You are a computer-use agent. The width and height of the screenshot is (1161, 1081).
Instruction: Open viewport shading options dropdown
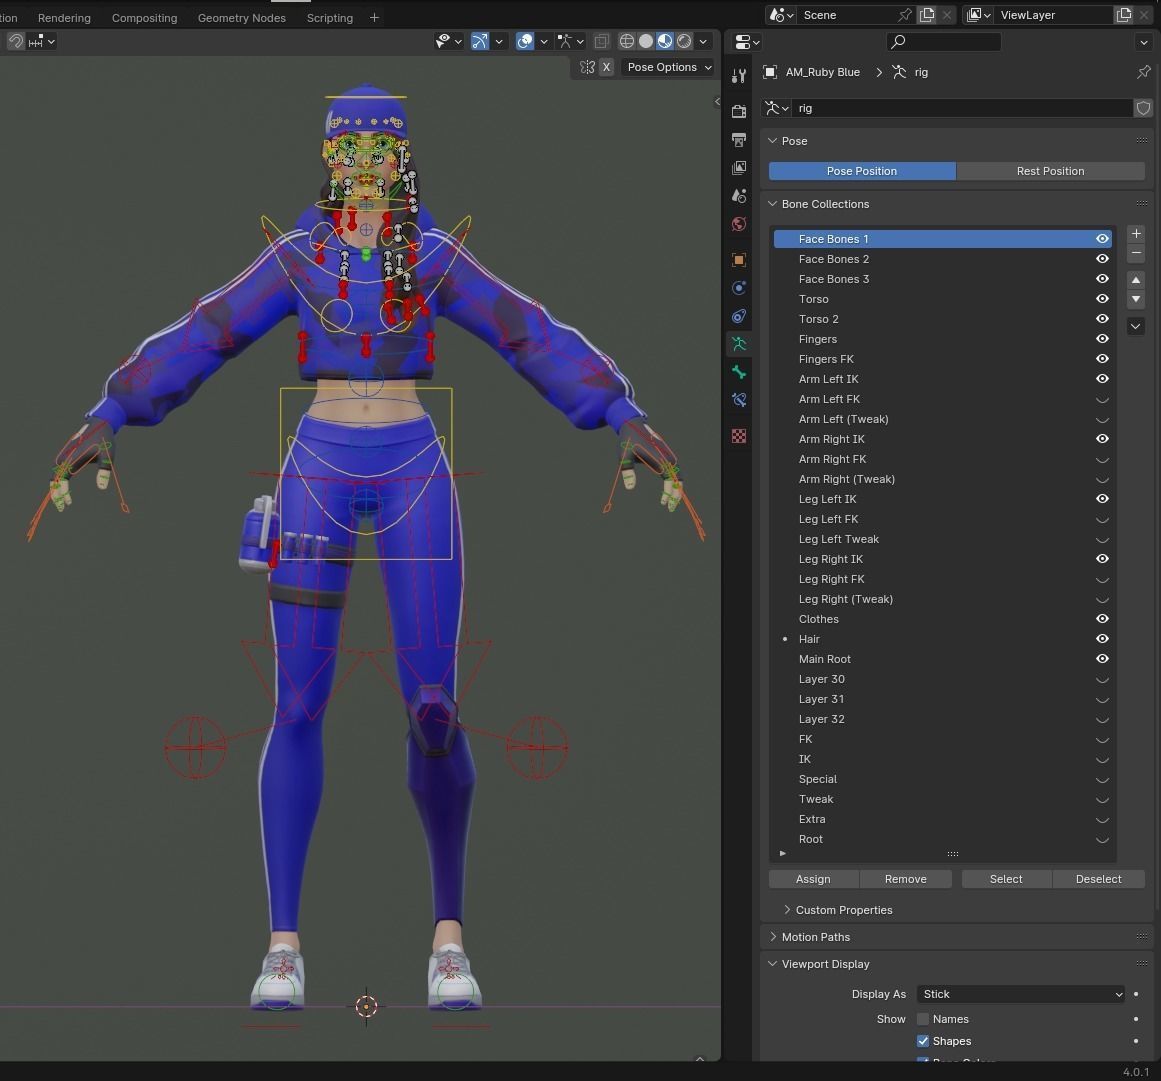pyautogui.click(x=703, y=41)
